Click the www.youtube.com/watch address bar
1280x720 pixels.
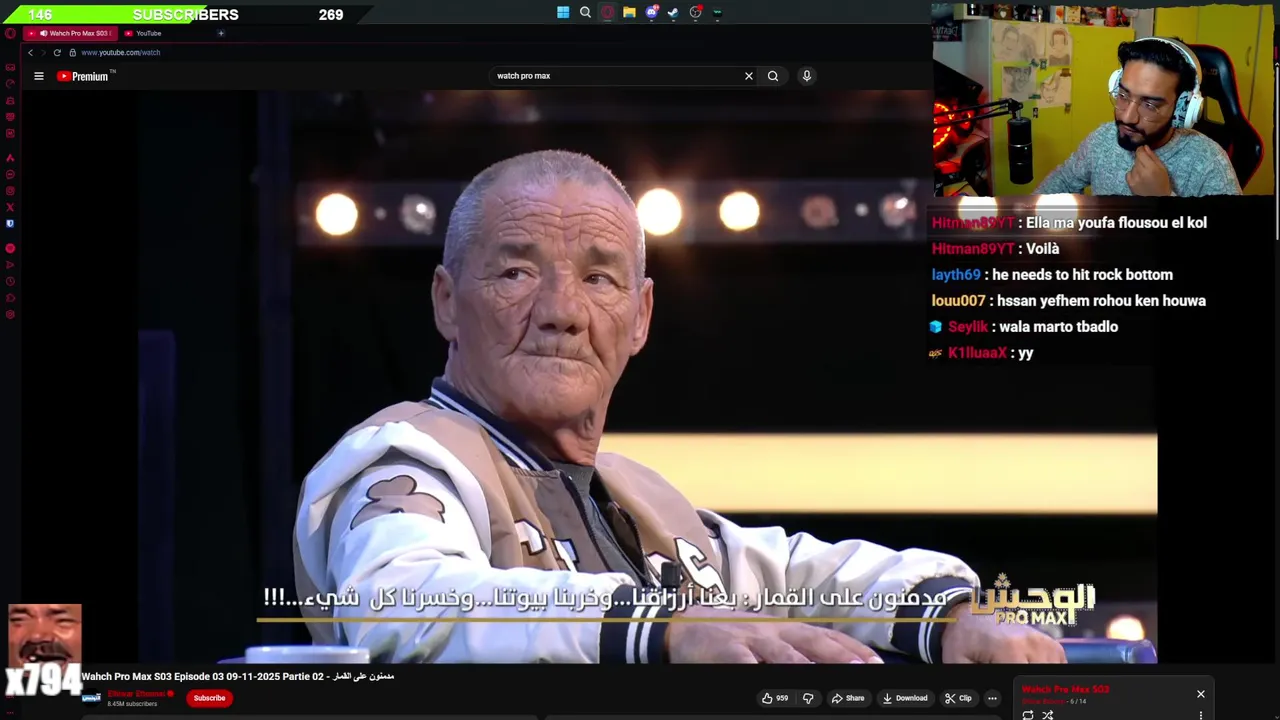[x=120, y=52]
